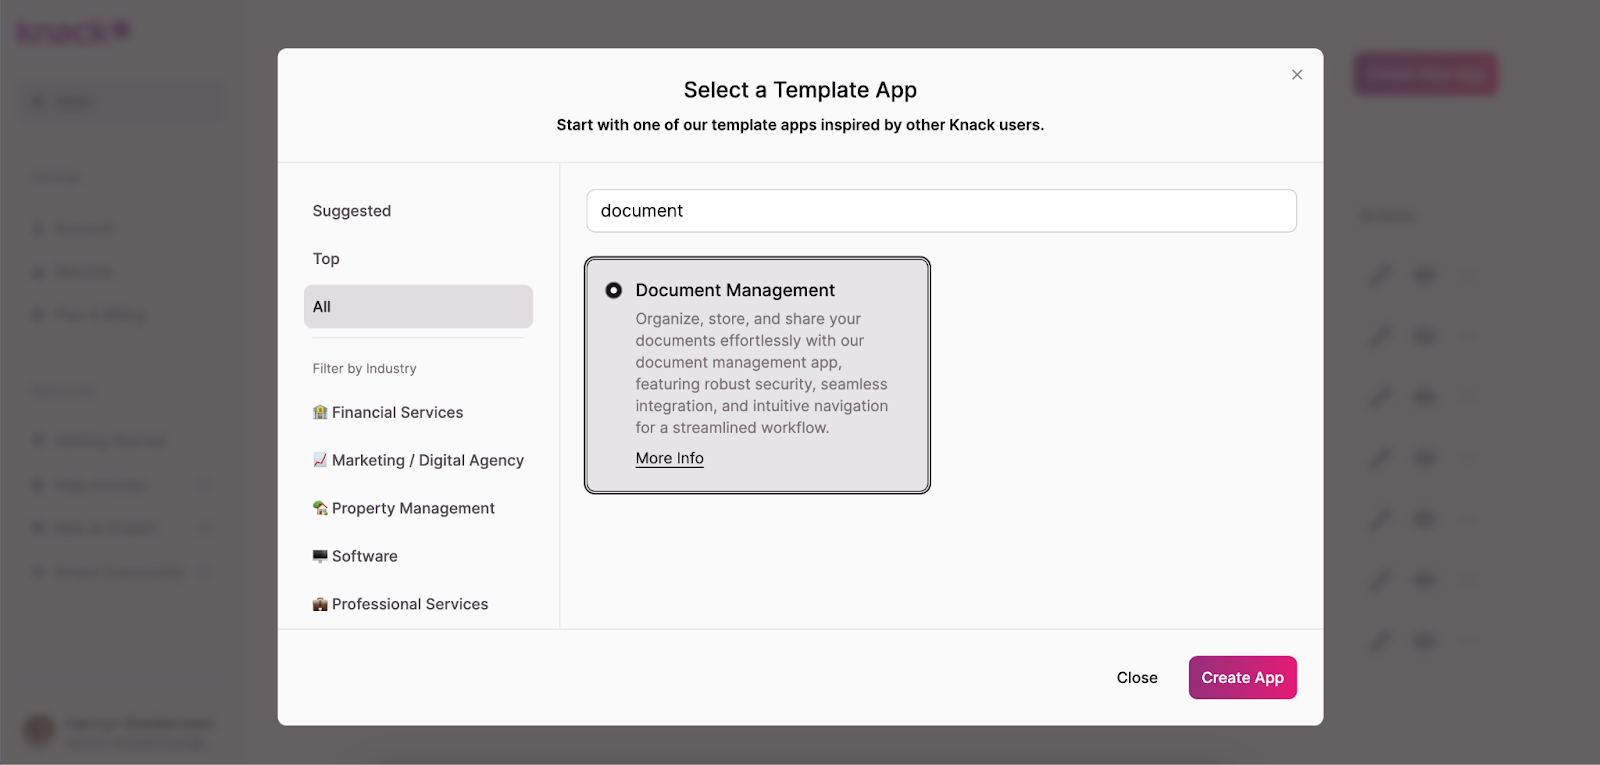Focus the template search field containing "document"
Viewport: 1600px width, 765px height.
pos(940,211)
